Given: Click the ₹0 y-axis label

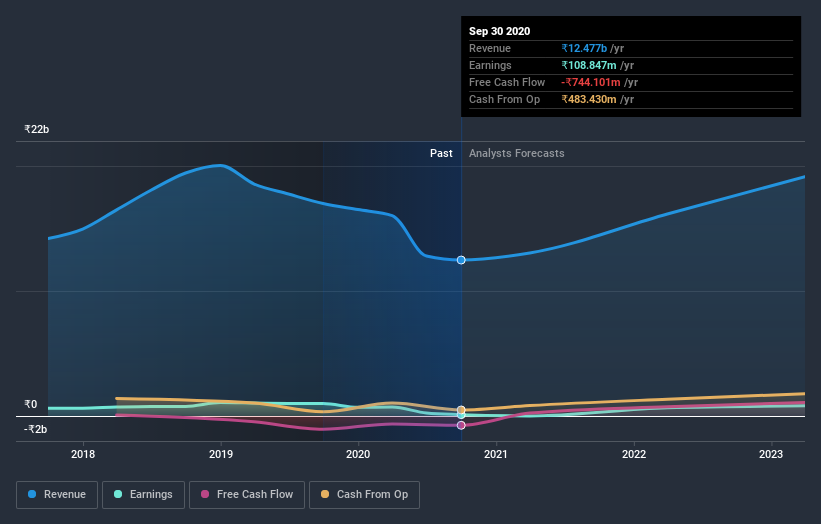Looking at the screenshot, I should (x=31, y=404).
